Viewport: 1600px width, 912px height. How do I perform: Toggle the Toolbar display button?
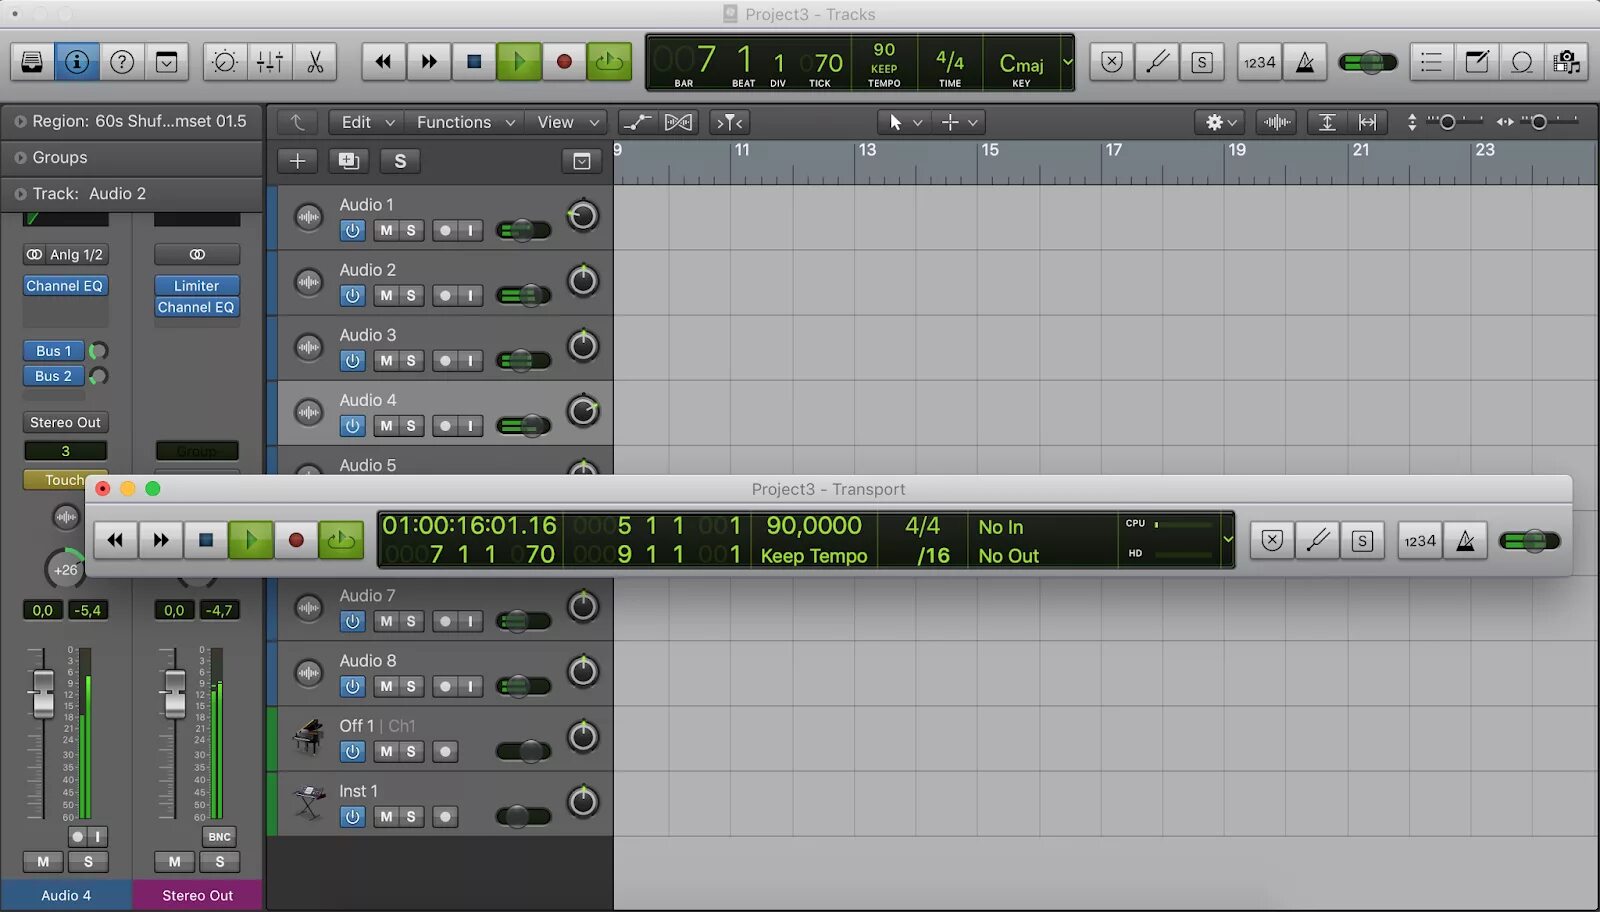tap(167, 62)
